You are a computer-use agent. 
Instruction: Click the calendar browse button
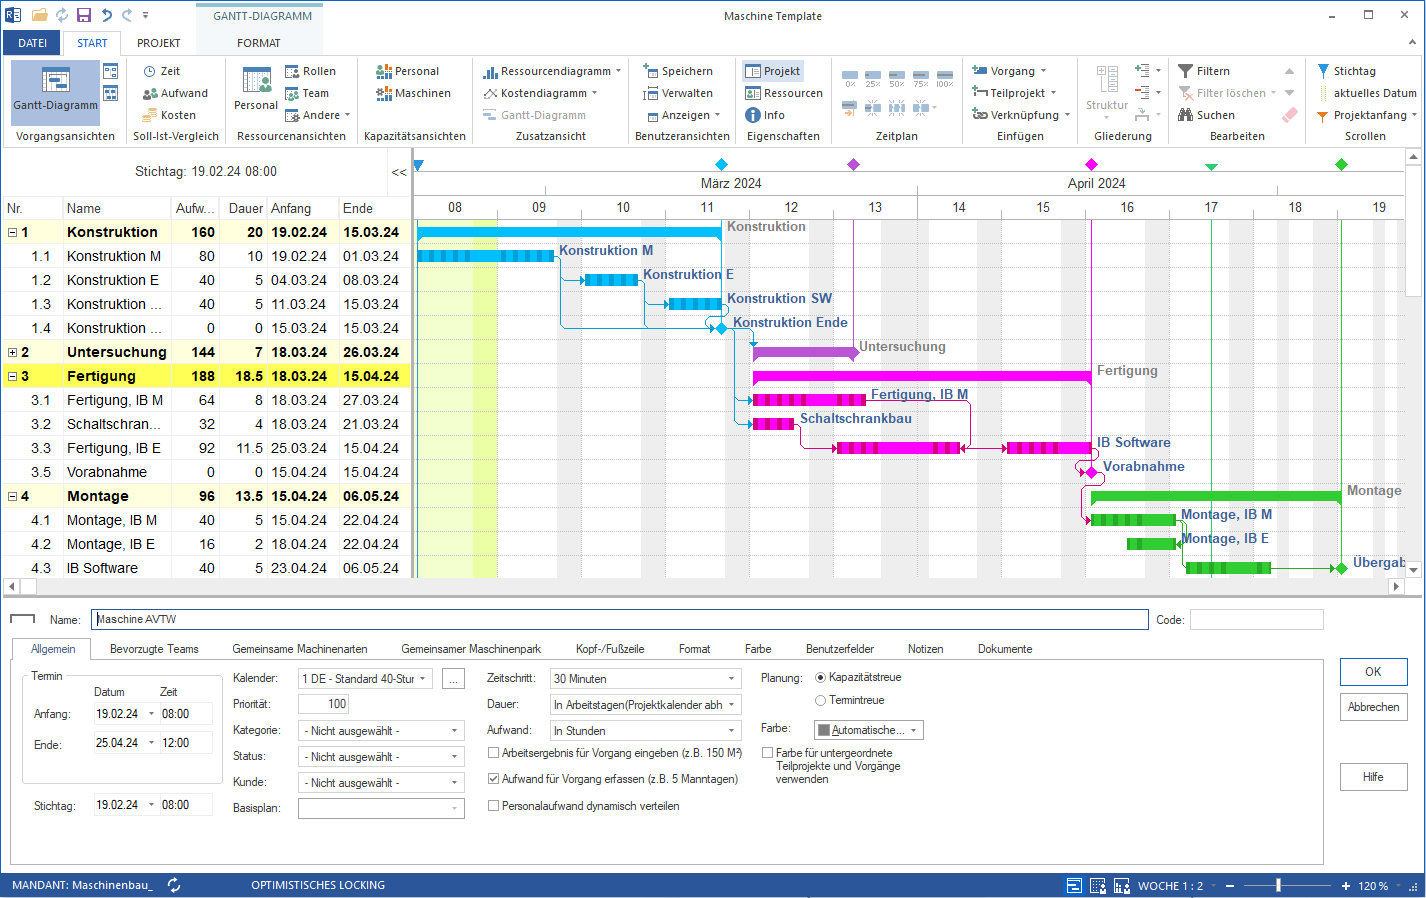(x=454, y=678)
